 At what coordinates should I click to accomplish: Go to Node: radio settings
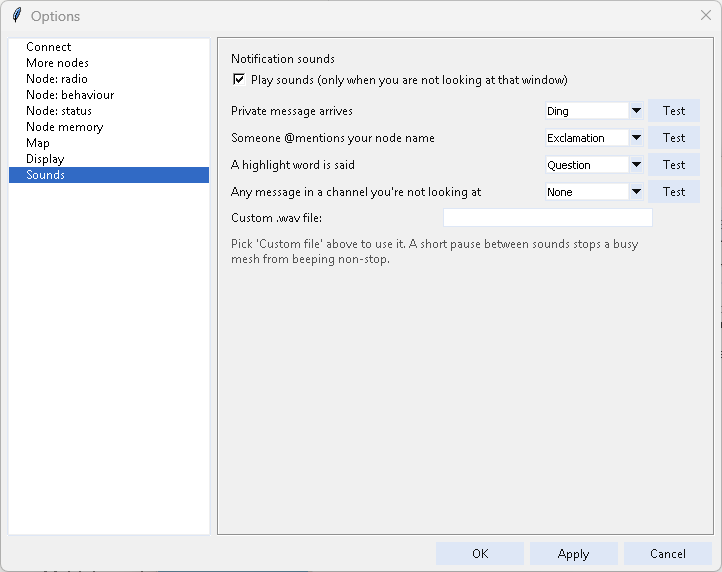(x=109, y=79)
